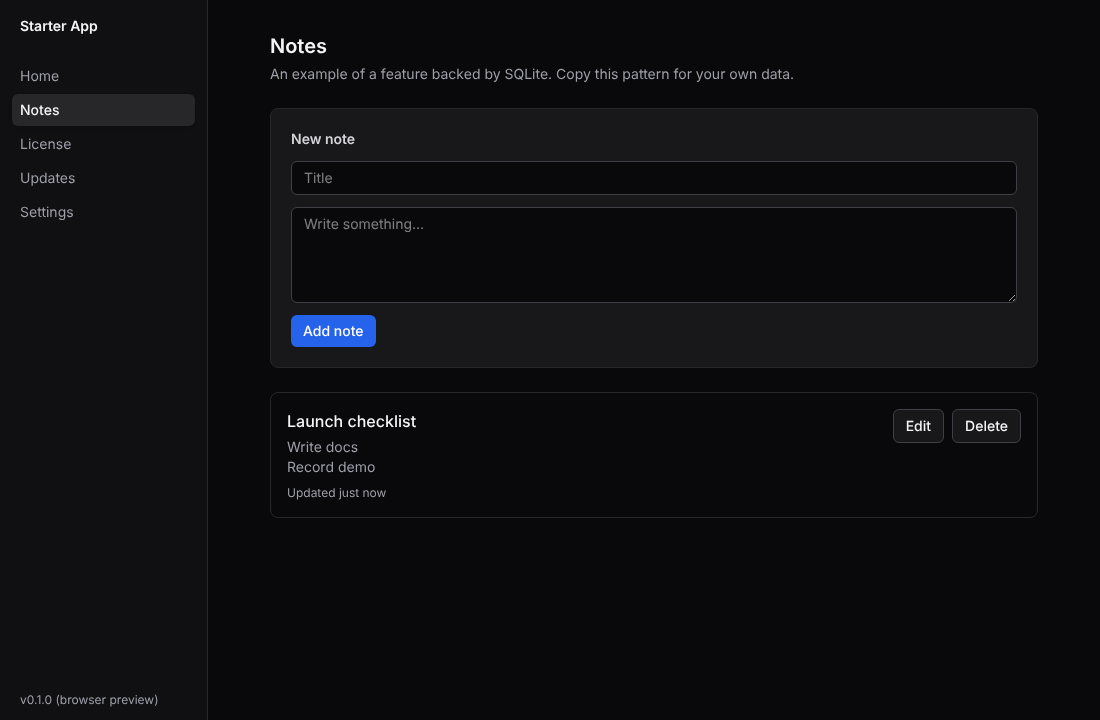This screenshot has height=720, width=1100.
Task: Click the Write something text area
Action: pos(653,255)
